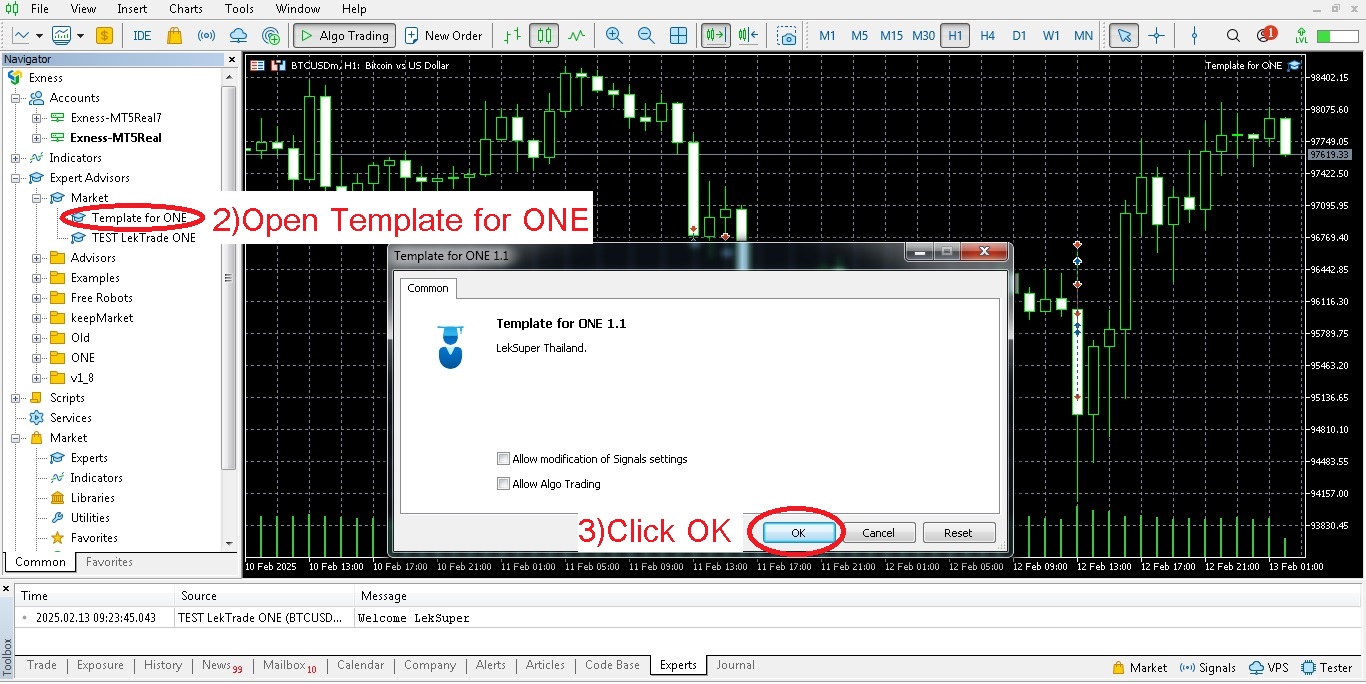Open the new chart dropdown arrow
This screenshot has height=684, width=1366.
coord(37,36)
